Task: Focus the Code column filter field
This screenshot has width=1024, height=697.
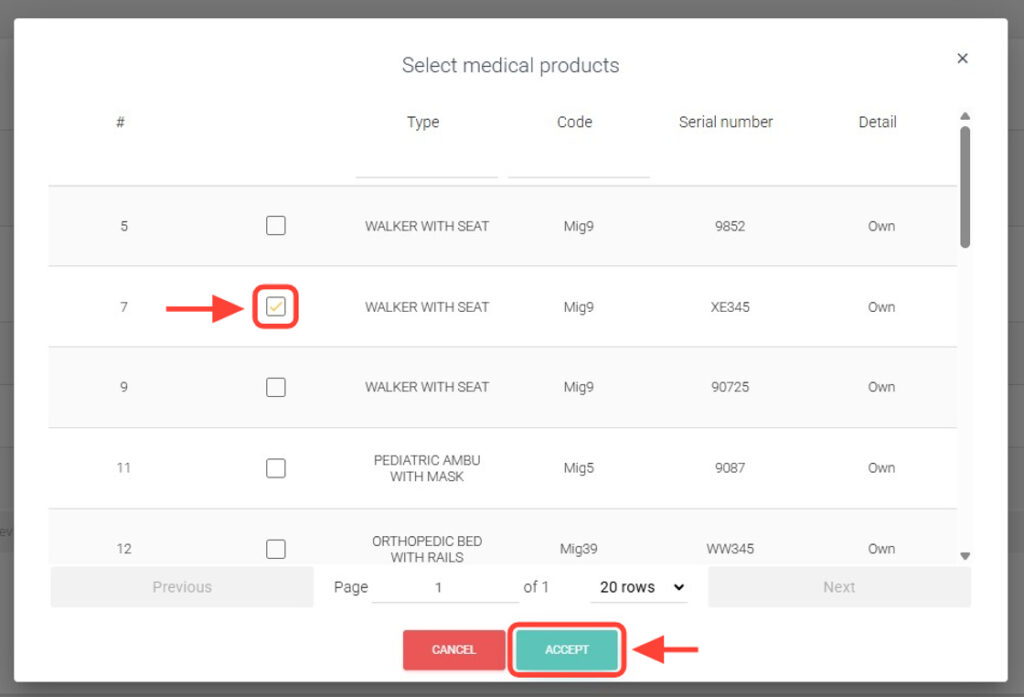Action: pos(578,164)
